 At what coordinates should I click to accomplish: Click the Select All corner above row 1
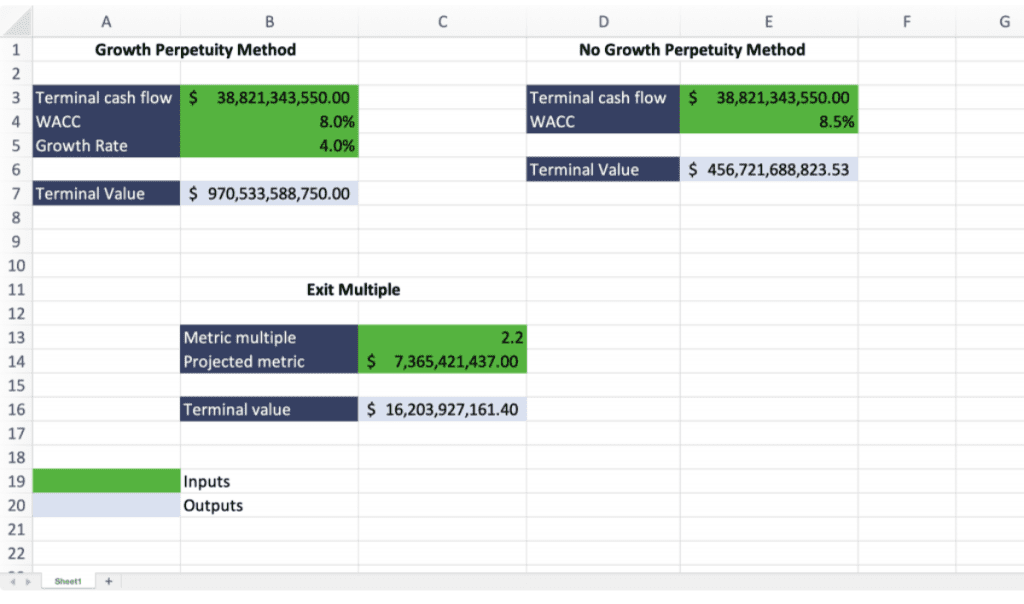coord(16,21)
